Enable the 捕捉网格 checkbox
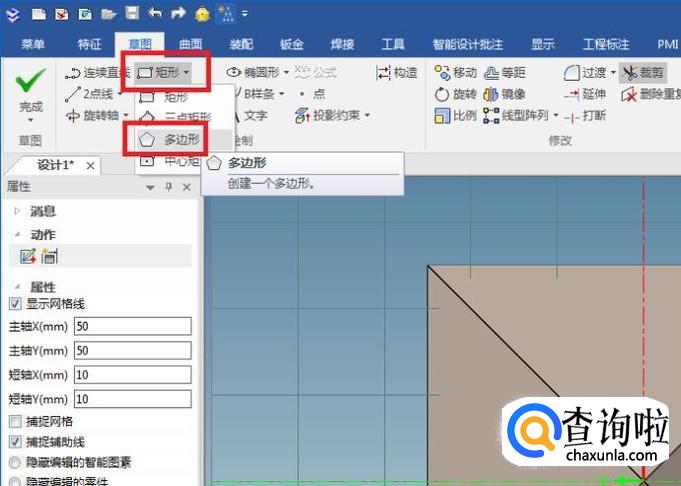681x486 pixels. [x=15, y=421]
